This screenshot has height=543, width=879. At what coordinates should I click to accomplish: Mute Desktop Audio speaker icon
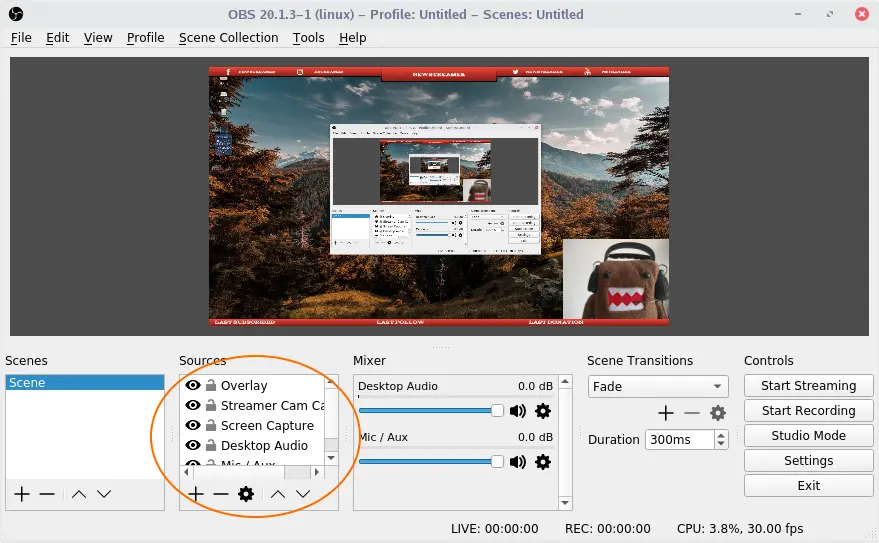tap(517, 411)
